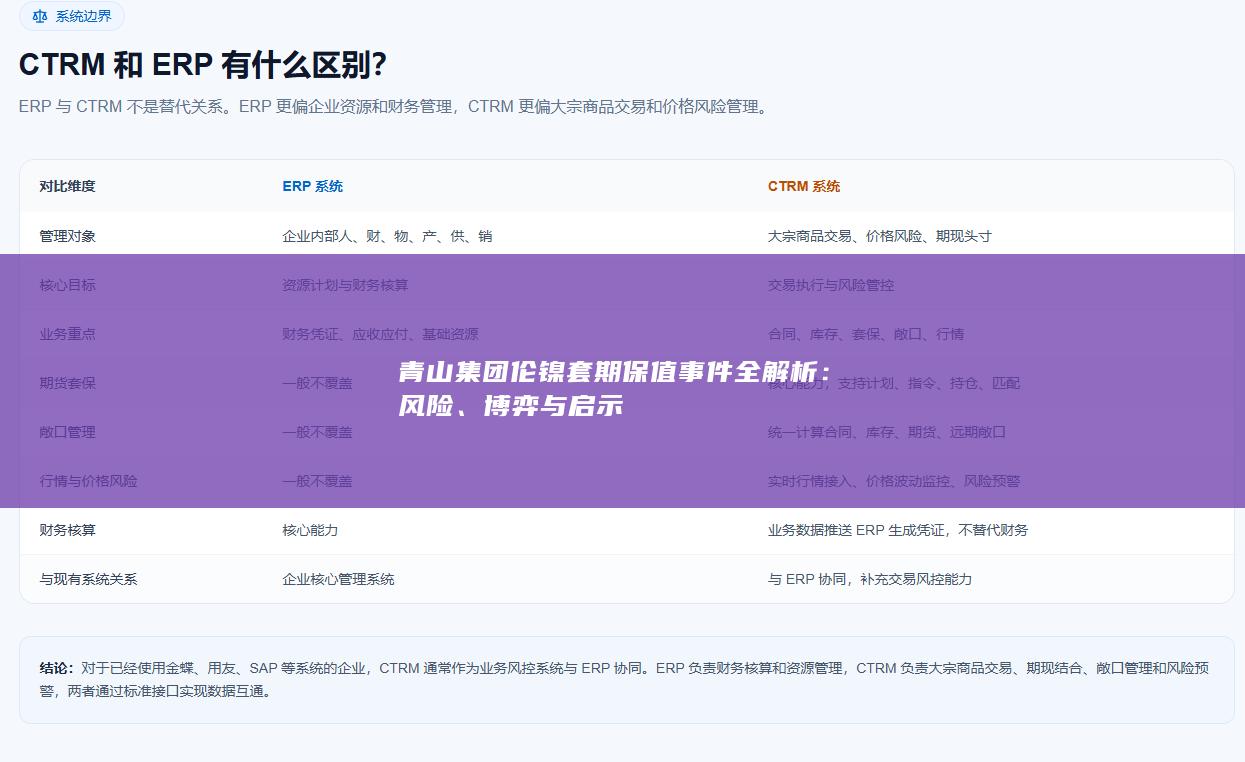Click the 财务核算 row label
The width and height of the screenshot is (1245, 762).
(68, 530)
